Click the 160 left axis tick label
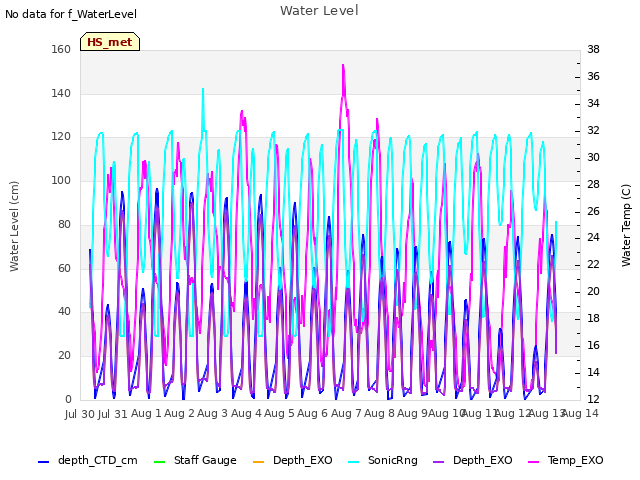The height and width of the screenshot is (480, 640). (61, 49)
